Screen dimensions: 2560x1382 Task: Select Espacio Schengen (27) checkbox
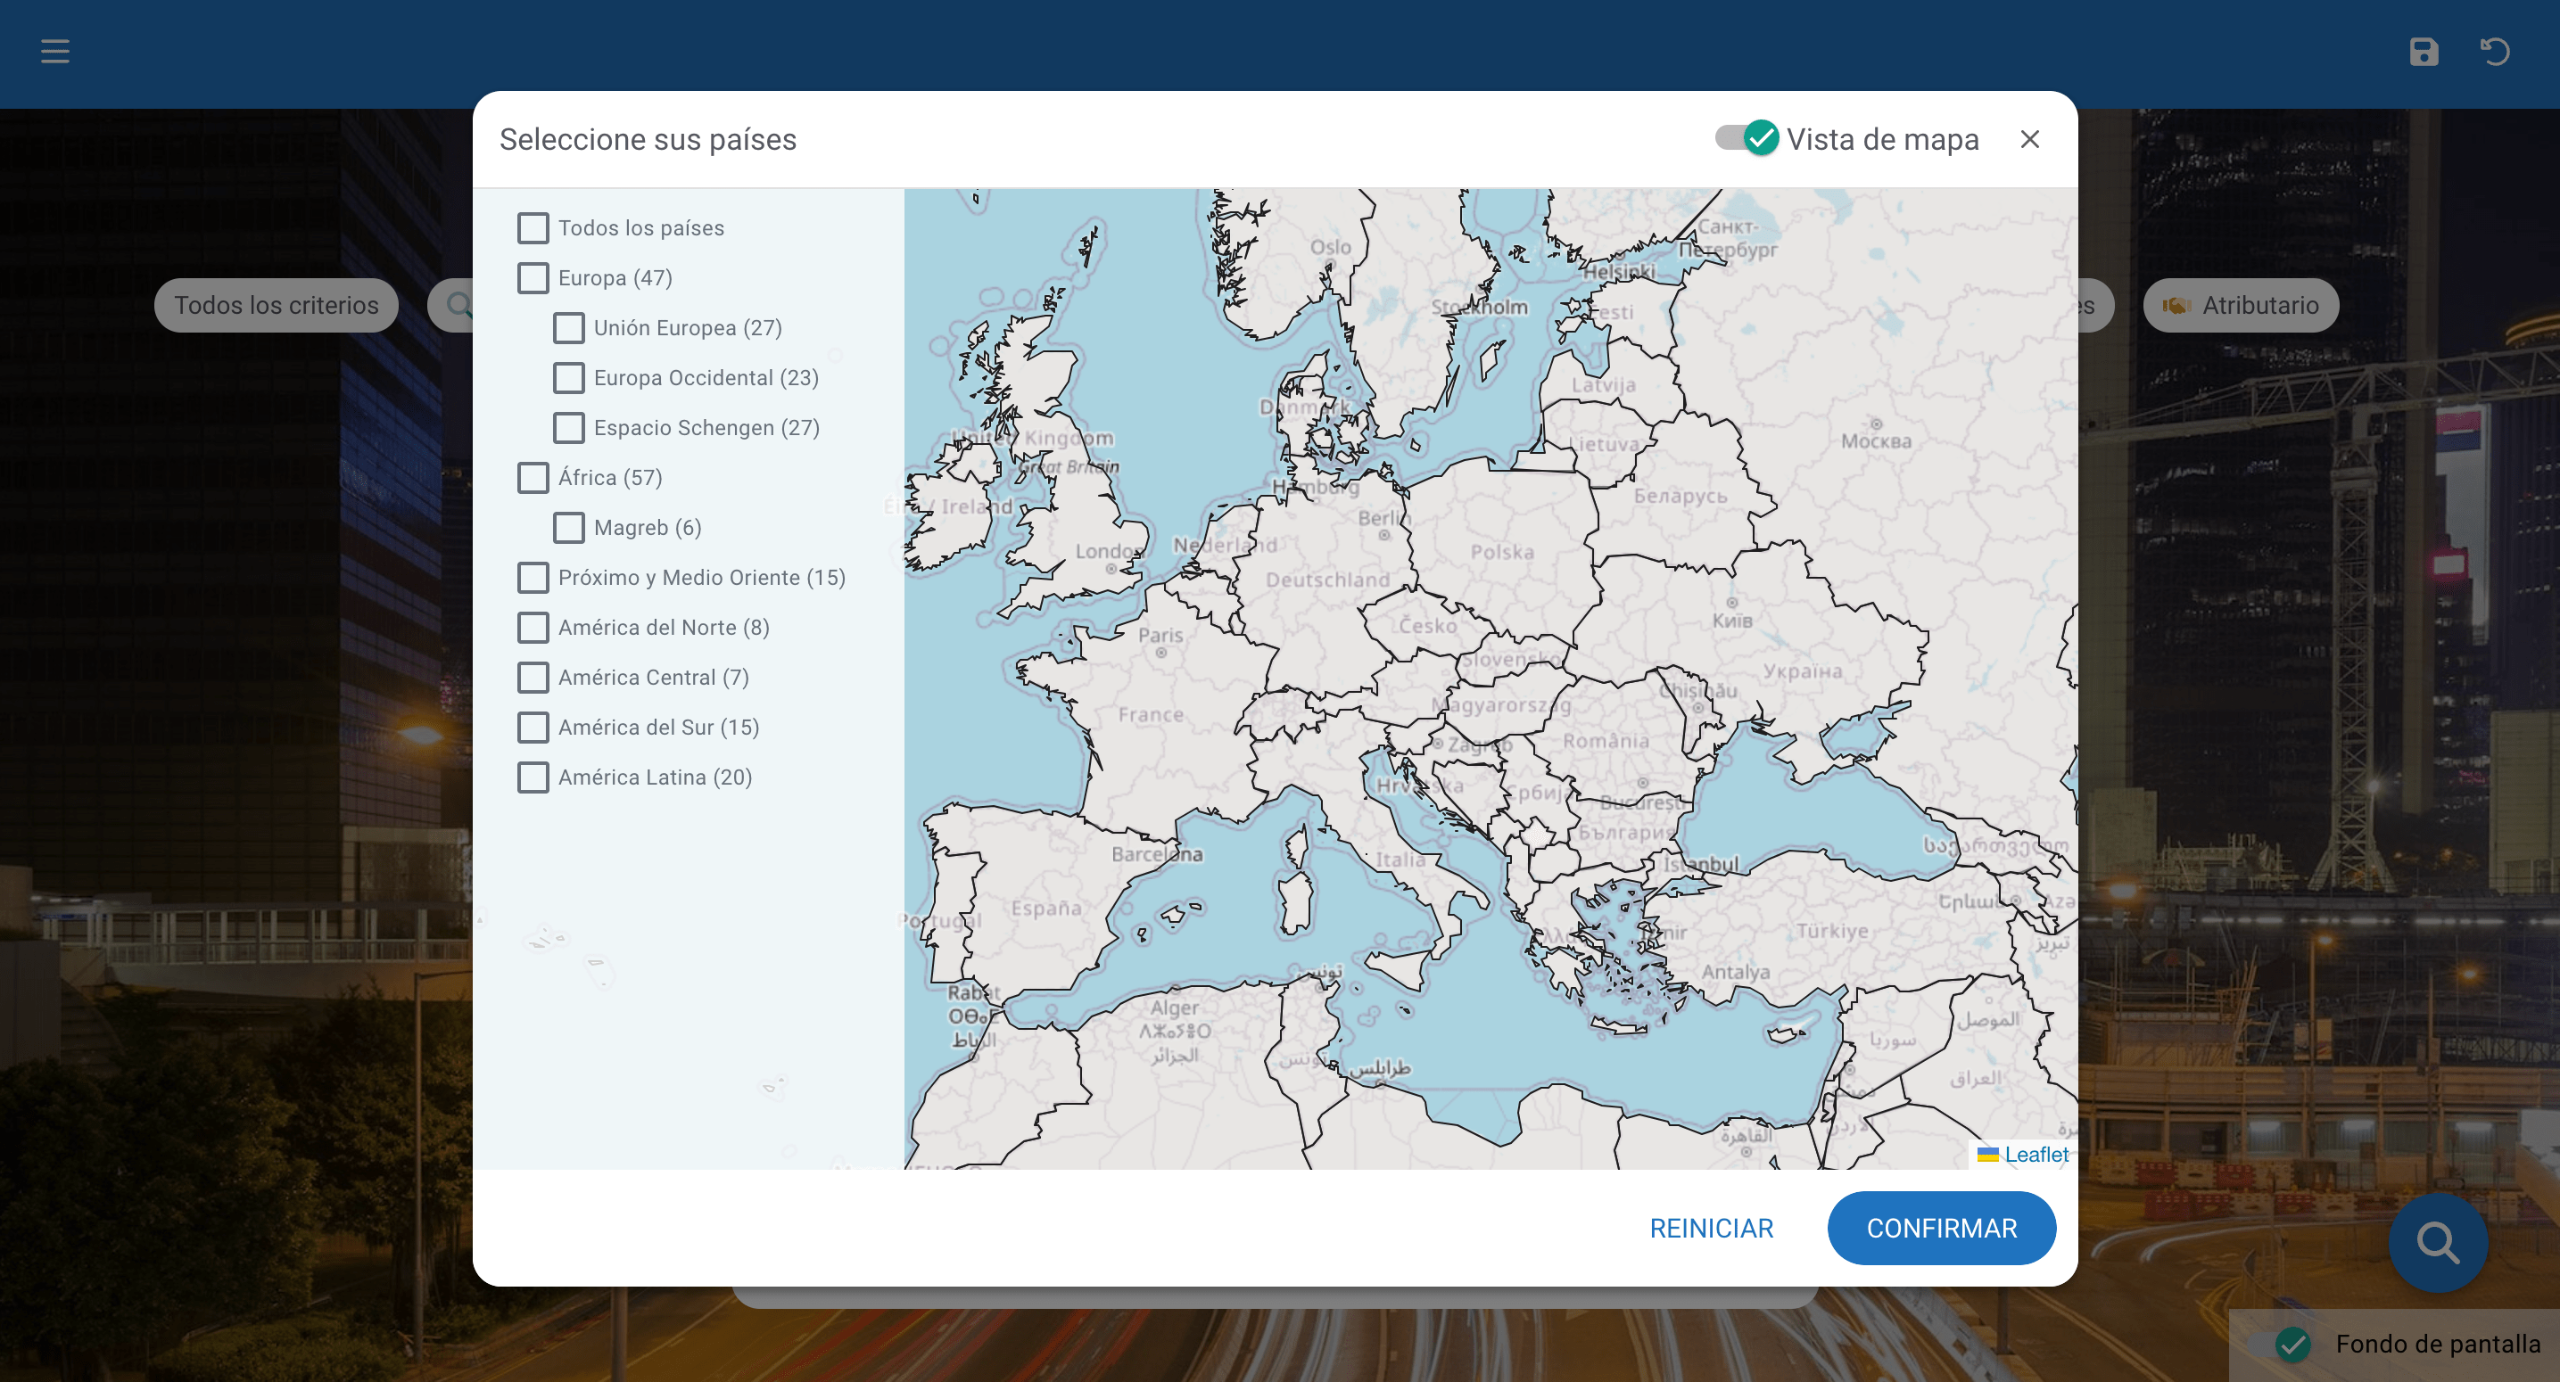pyautogui.click(x=569, y=428)
